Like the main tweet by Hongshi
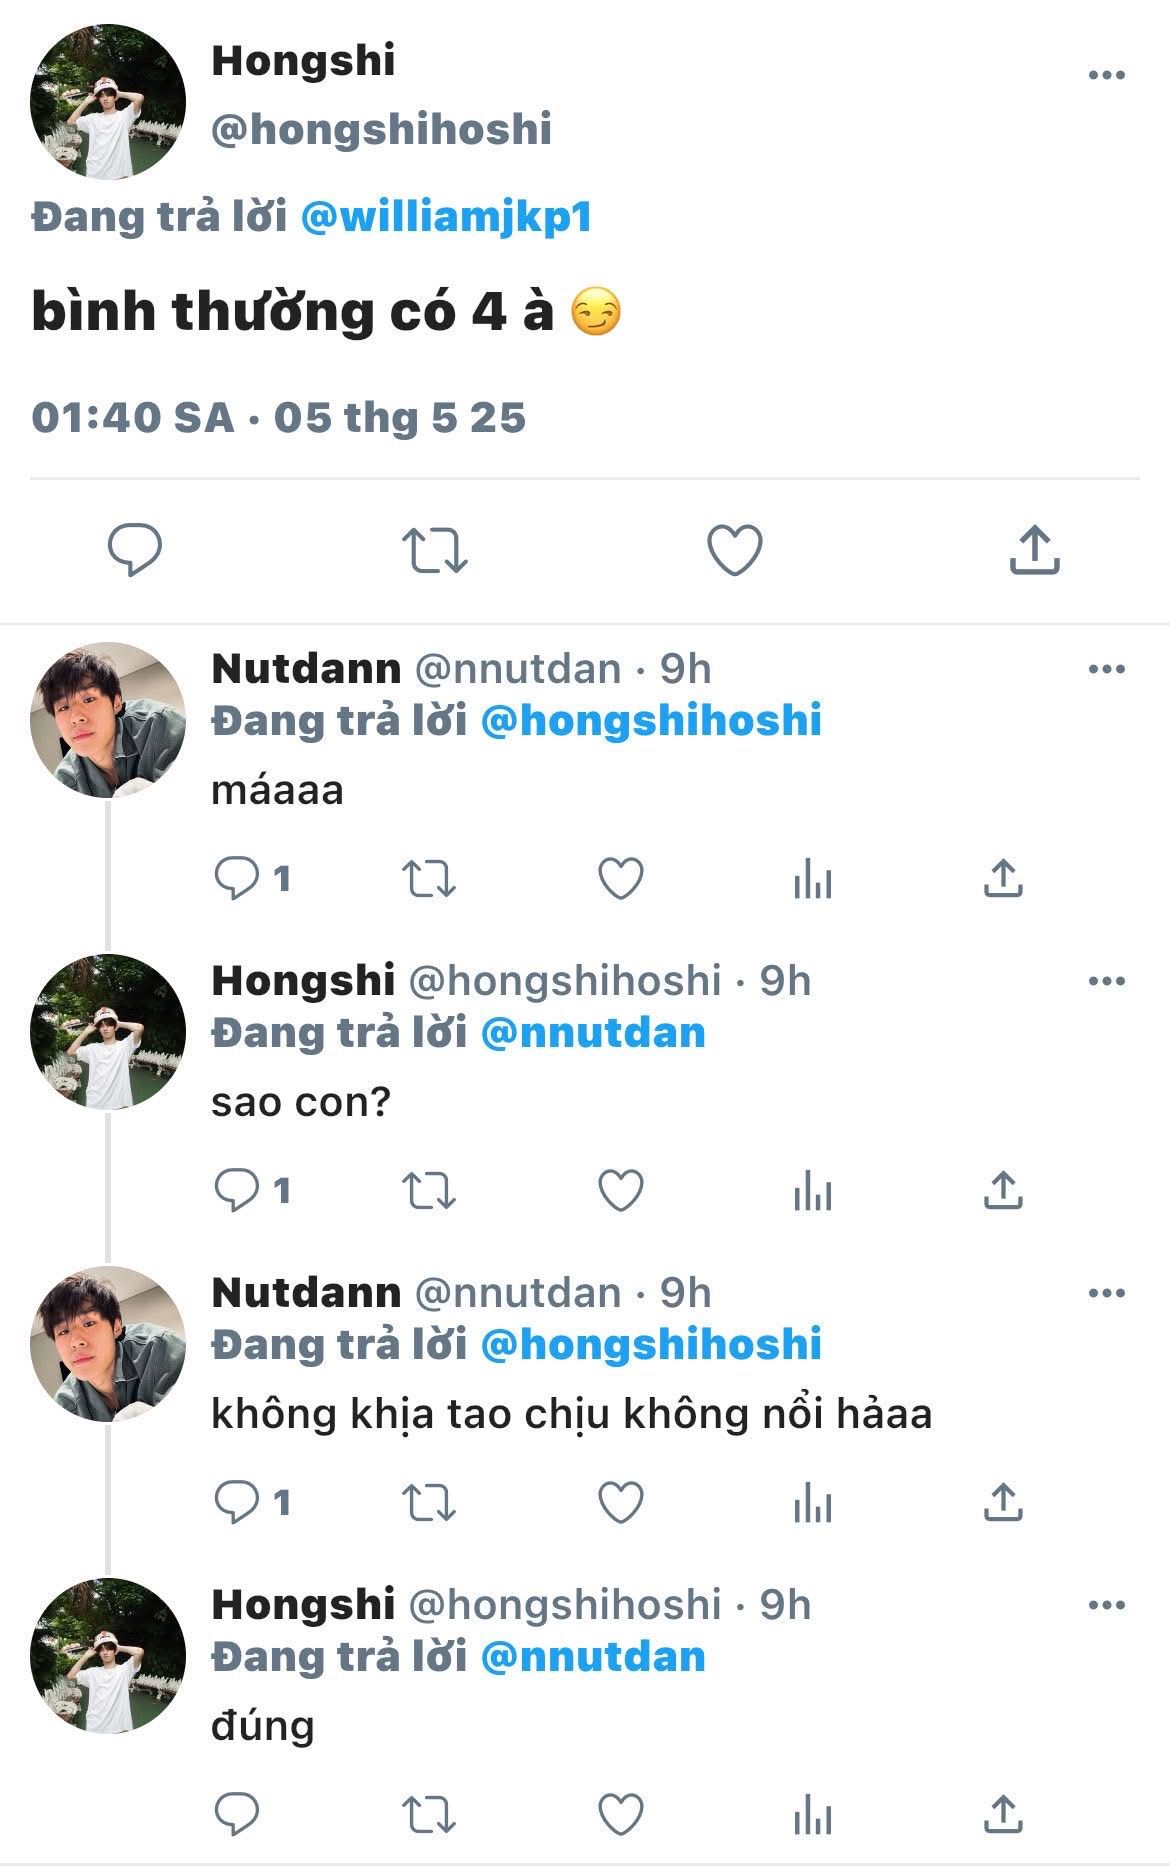This screenshot has height=1866, width=1170. click(735, 550)
